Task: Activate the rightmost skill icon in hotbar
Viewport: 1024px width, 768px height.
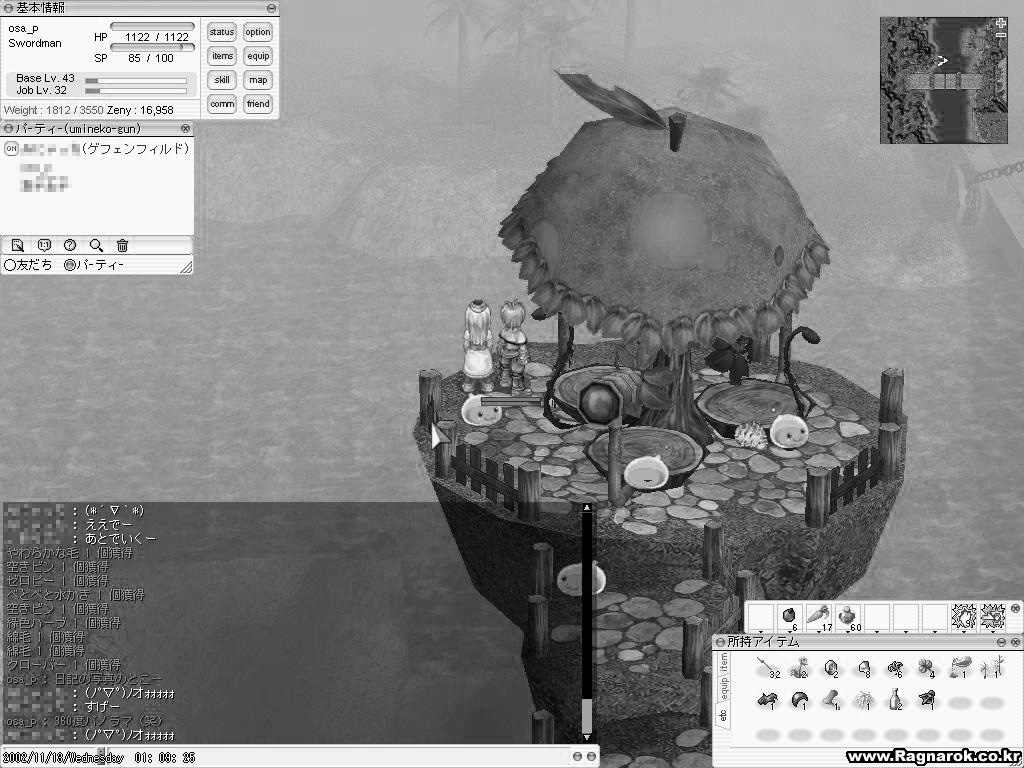Action: tap(992, 616)
